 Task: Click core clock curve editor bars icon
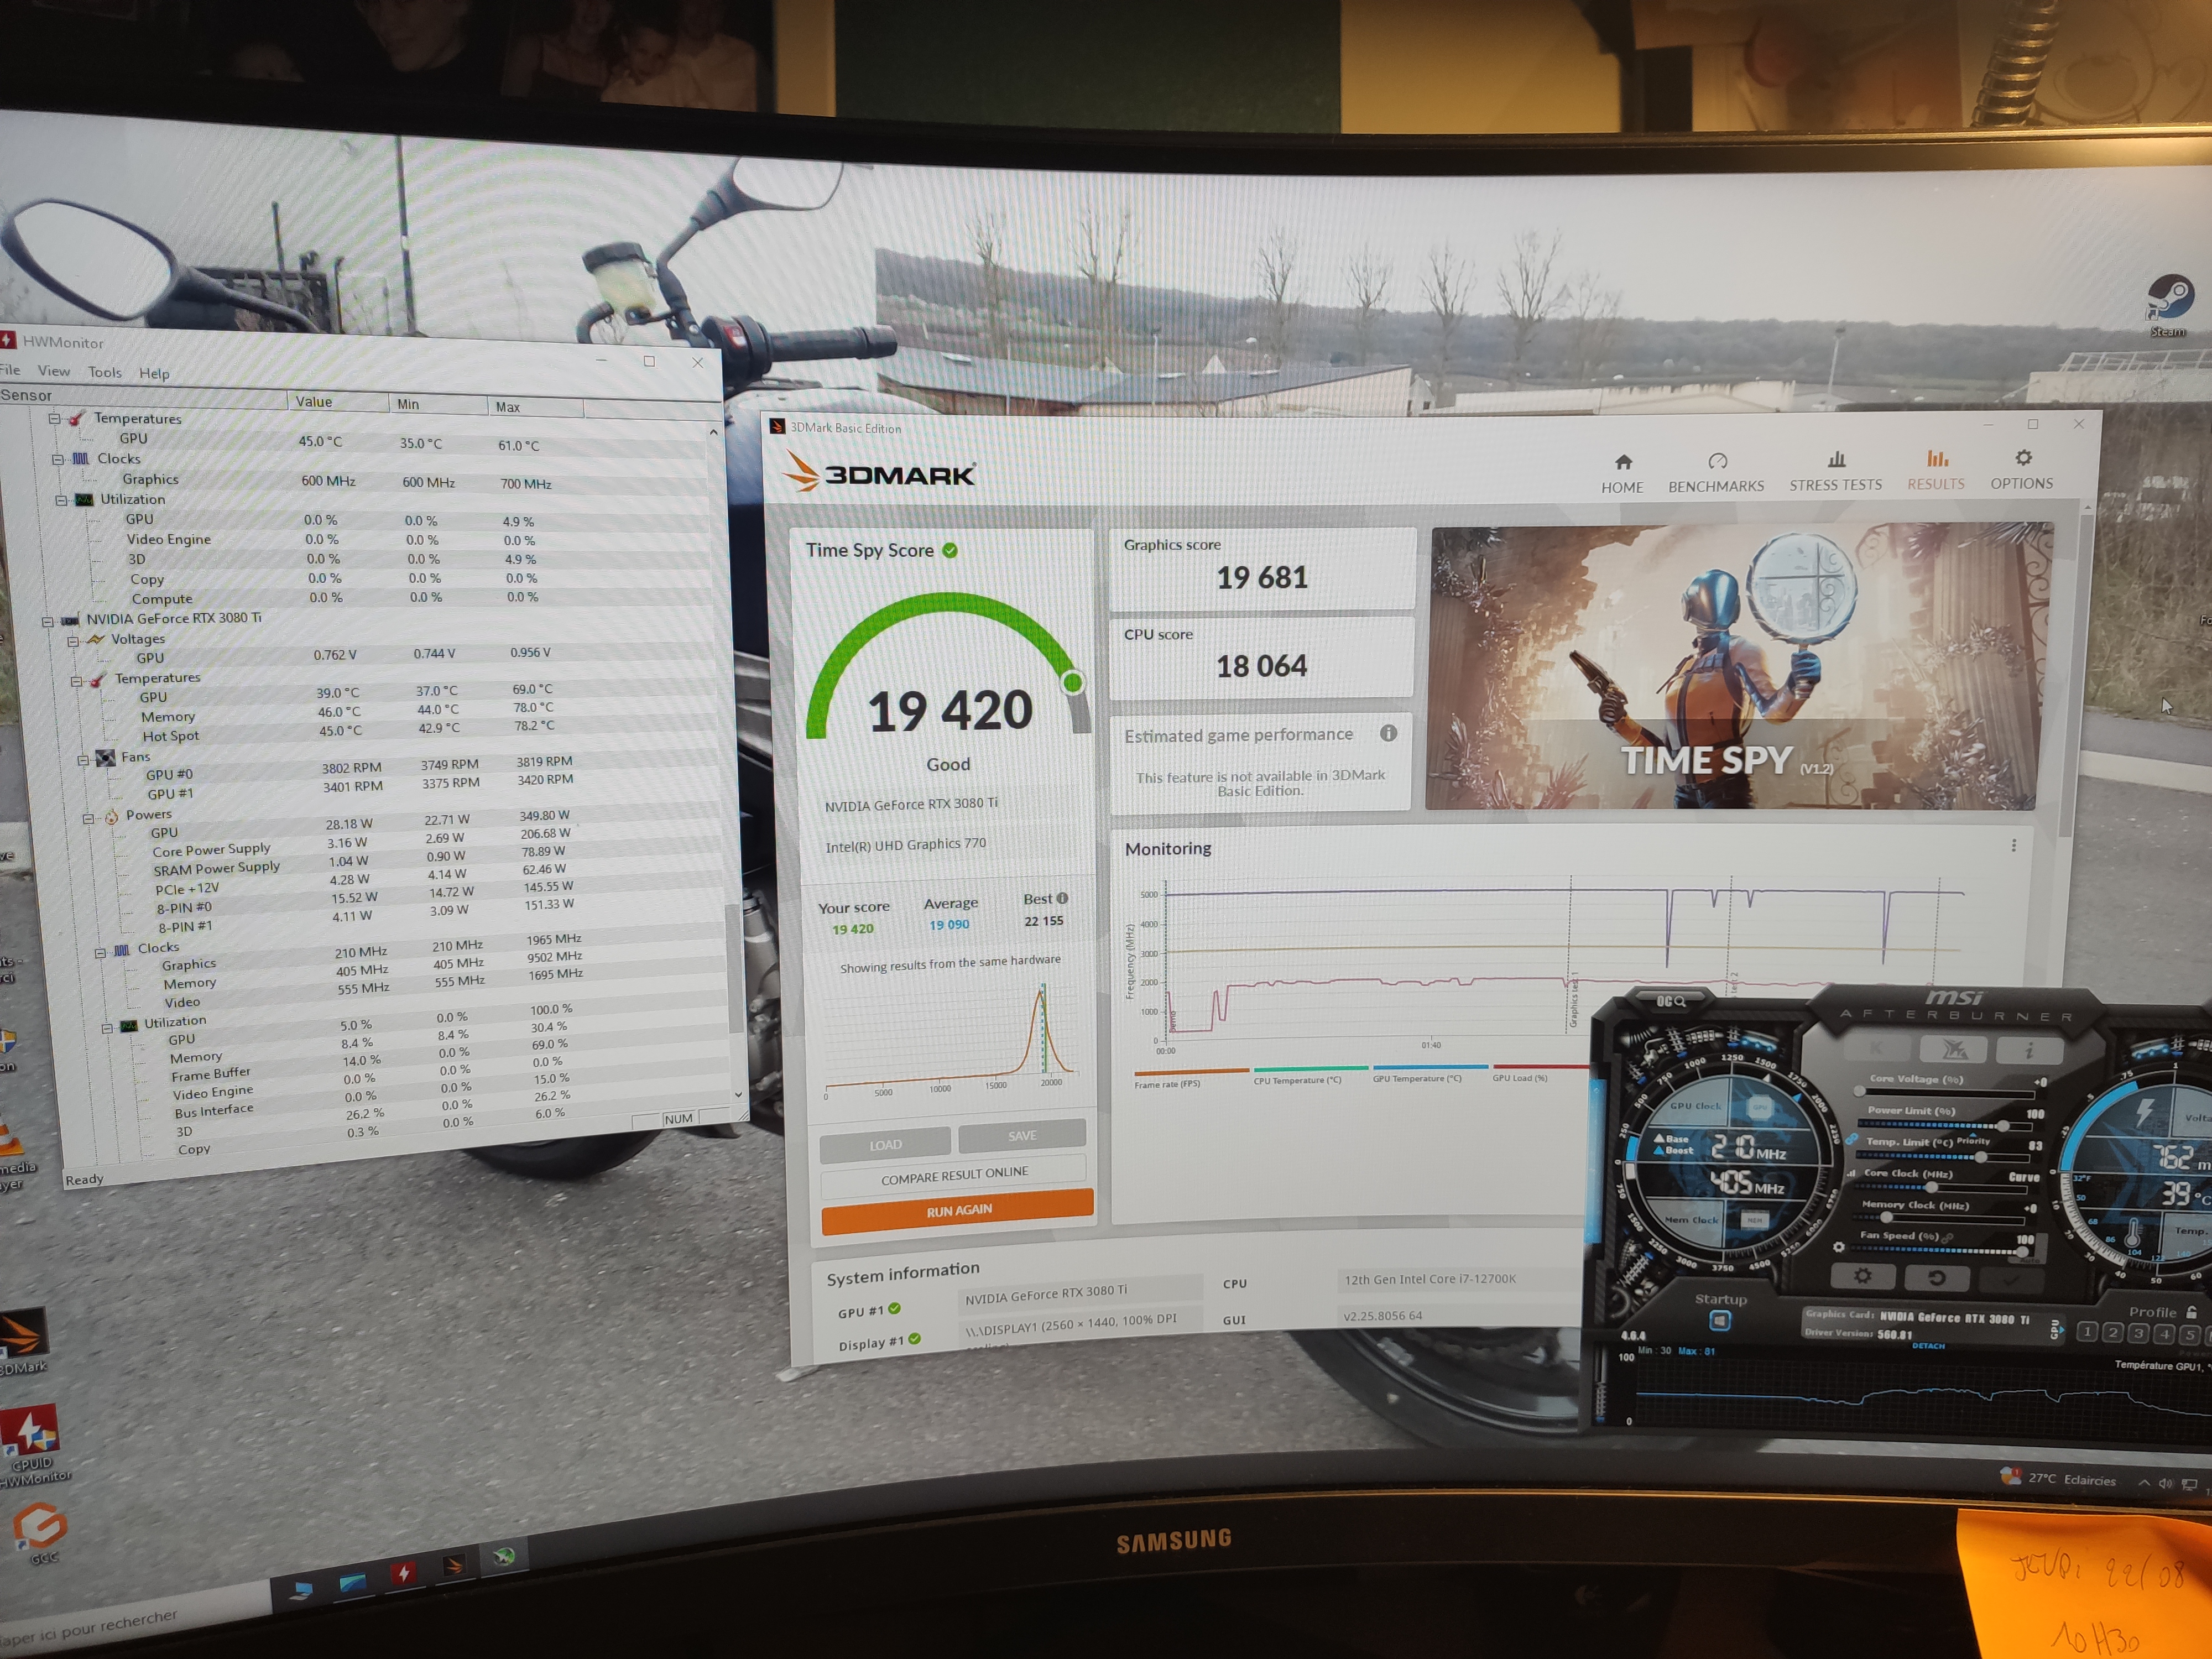tap(1851, 1174)
